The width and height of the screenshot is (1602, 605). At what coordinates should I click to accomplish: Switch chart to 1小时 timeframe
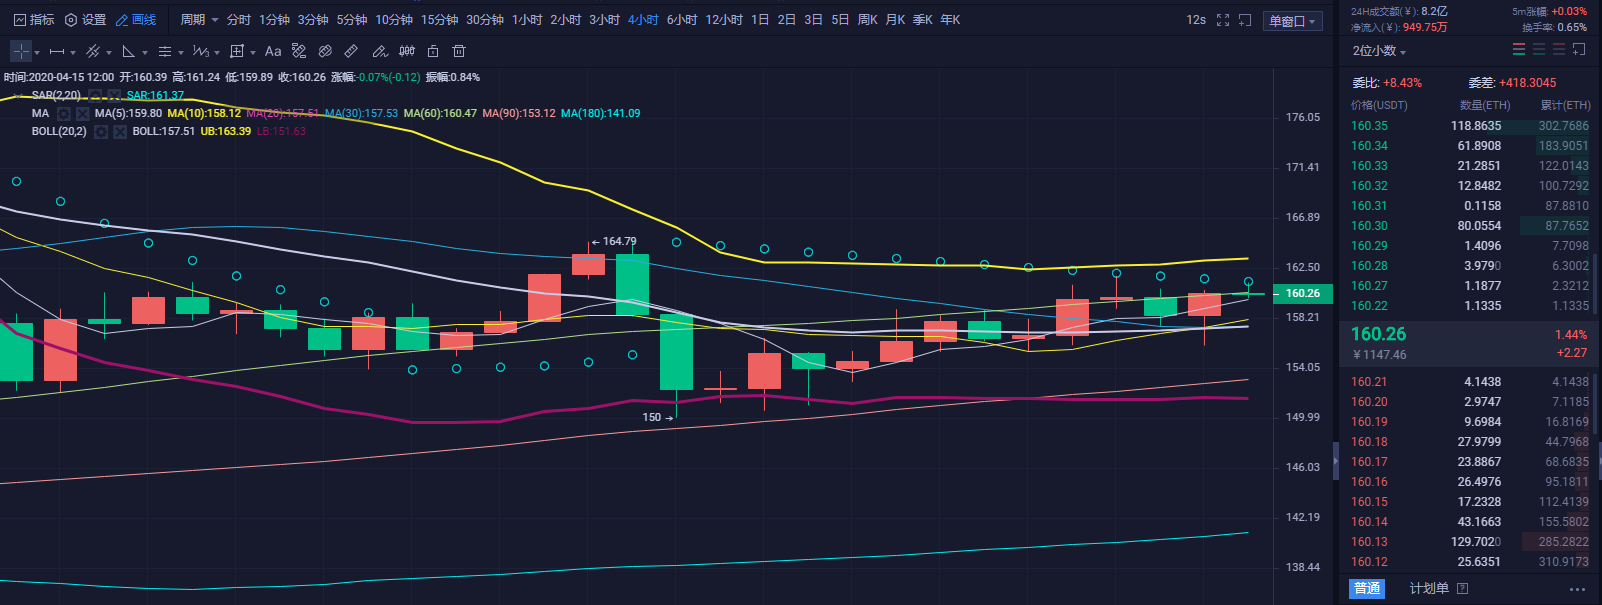tap(527, 20)
